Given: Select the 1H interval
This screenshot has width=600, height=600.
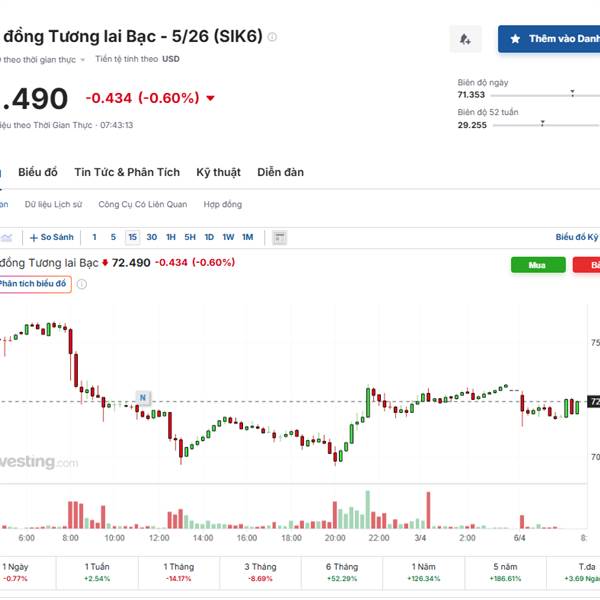Looking at the screenshot, I should 171,237.
